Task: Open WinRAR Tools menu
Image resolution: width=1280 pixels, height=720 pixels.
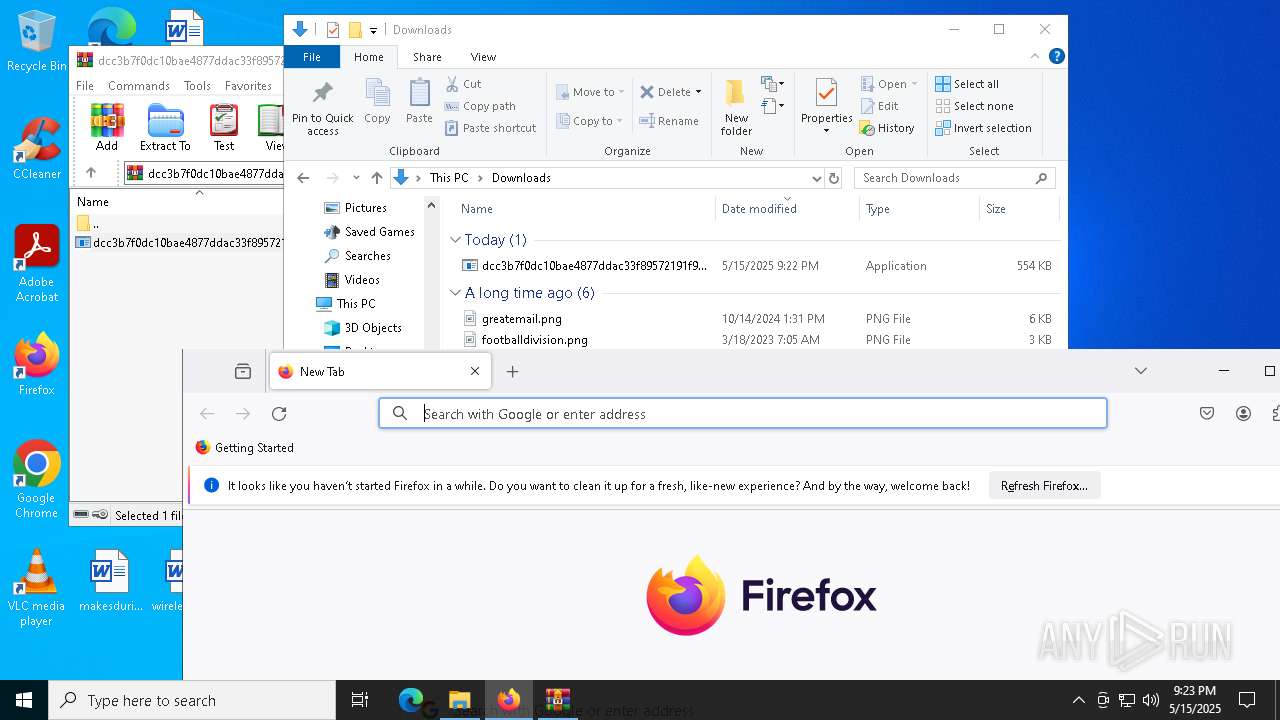Action: [197, 86]
